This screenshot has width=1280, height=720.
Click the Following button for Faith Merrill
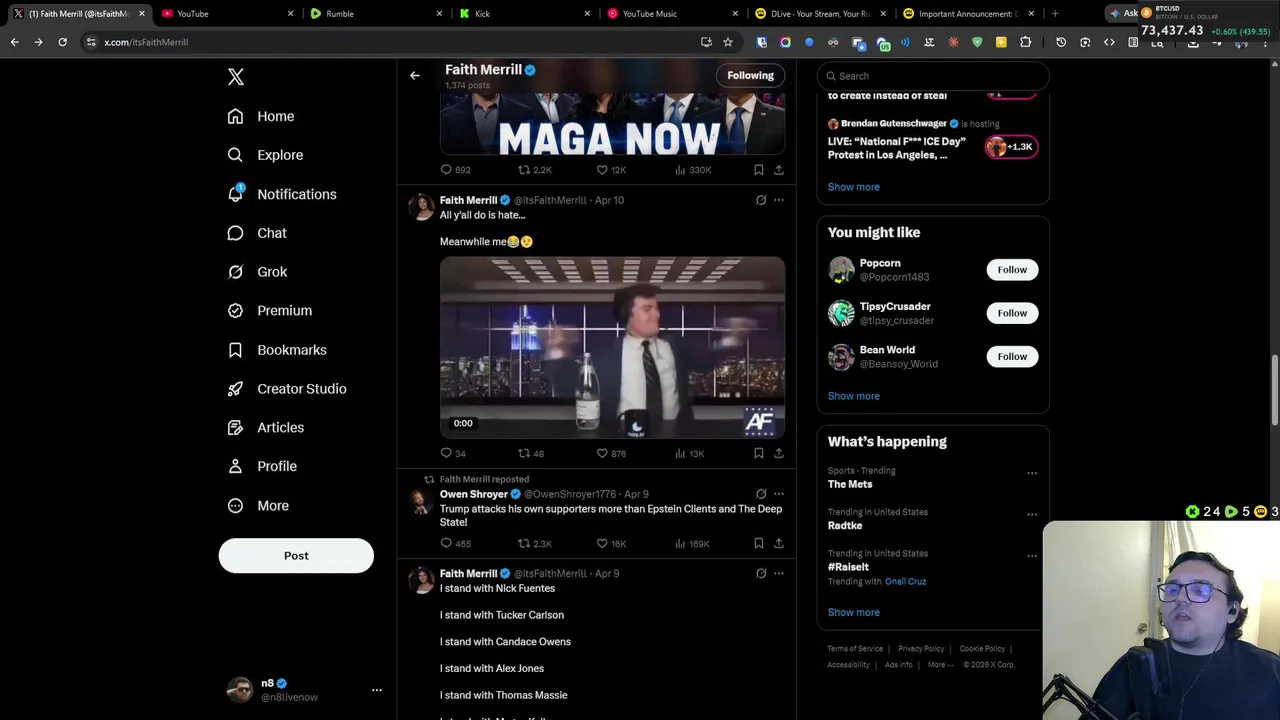click(750, 75)
